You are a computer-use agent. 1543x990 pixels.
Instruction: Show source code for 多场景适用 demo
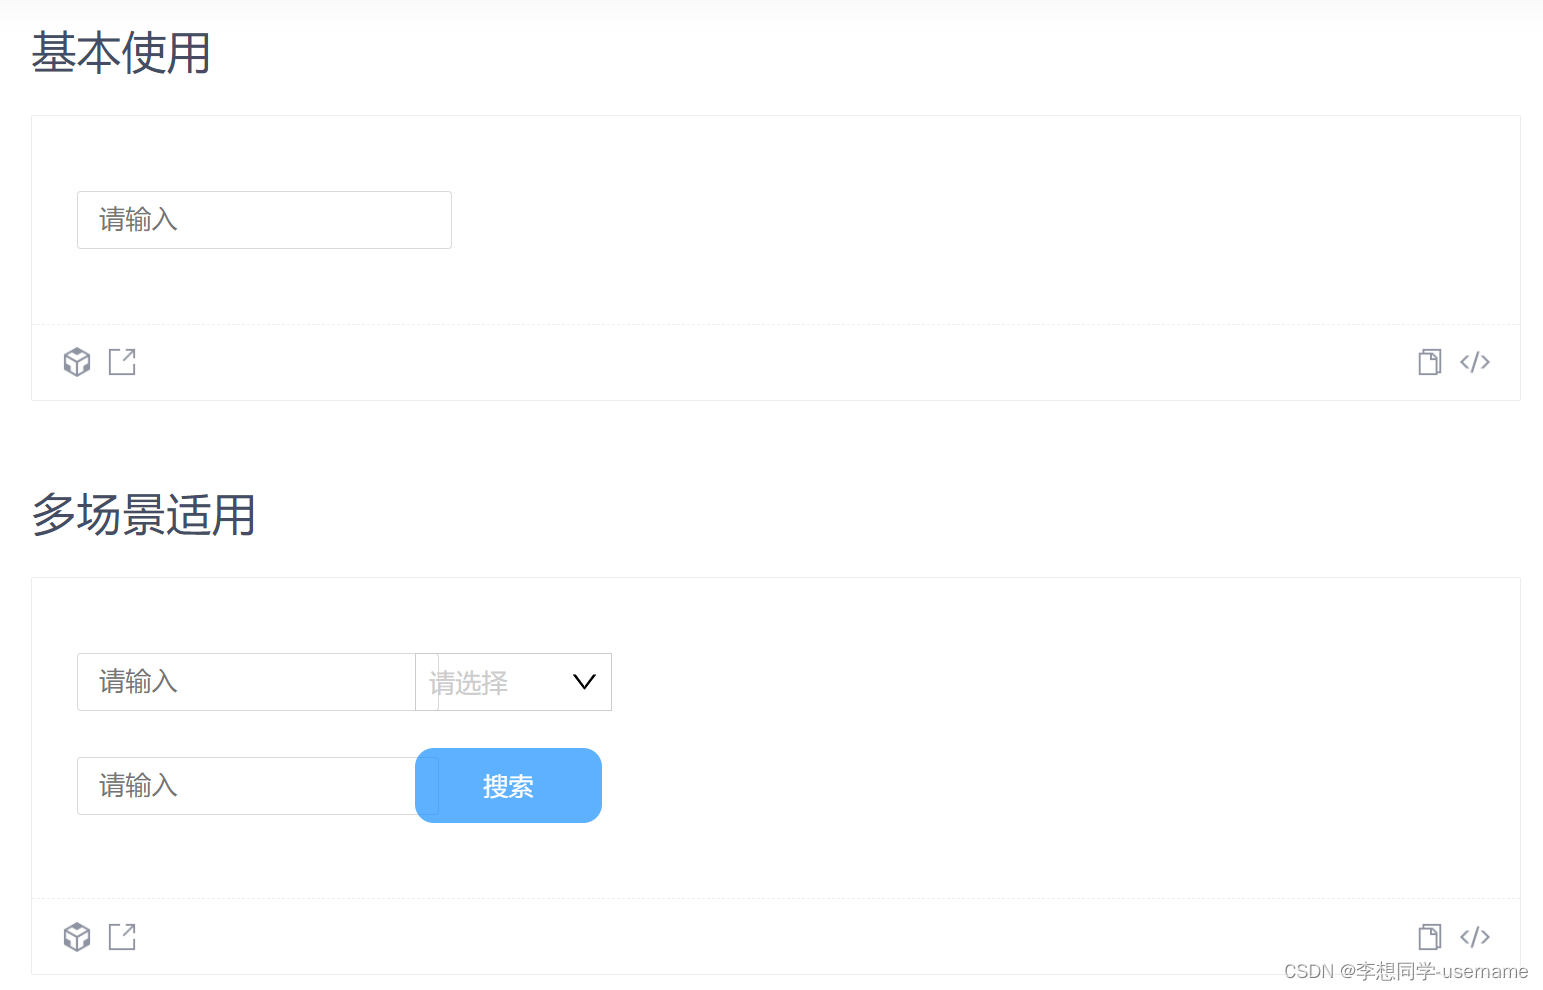(x=1475, y=937)
